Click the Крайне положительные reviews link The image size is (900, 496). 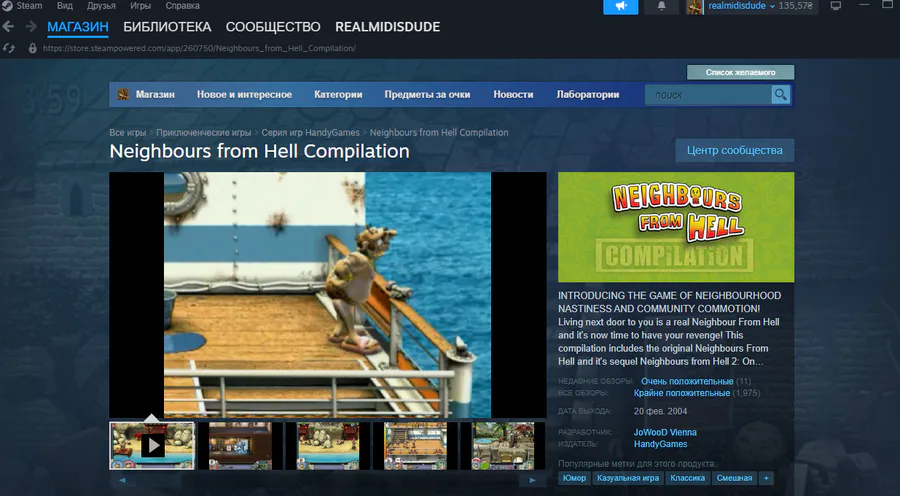pos(682,393)
